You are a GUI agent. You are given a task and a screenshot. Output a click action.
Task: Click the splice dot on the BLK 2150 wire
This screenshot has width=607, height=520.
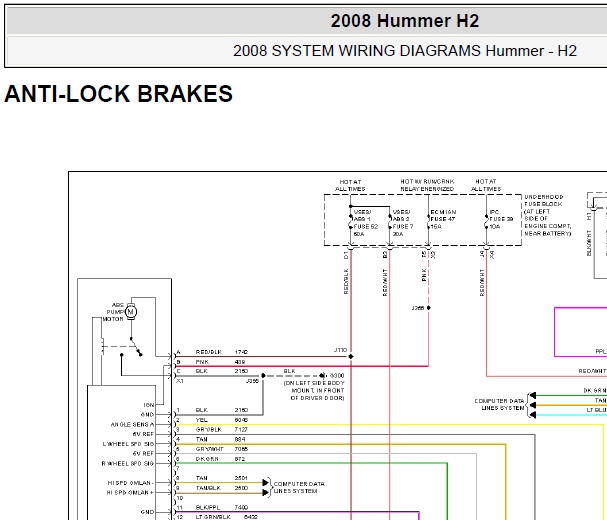click(x=263, y=376)
